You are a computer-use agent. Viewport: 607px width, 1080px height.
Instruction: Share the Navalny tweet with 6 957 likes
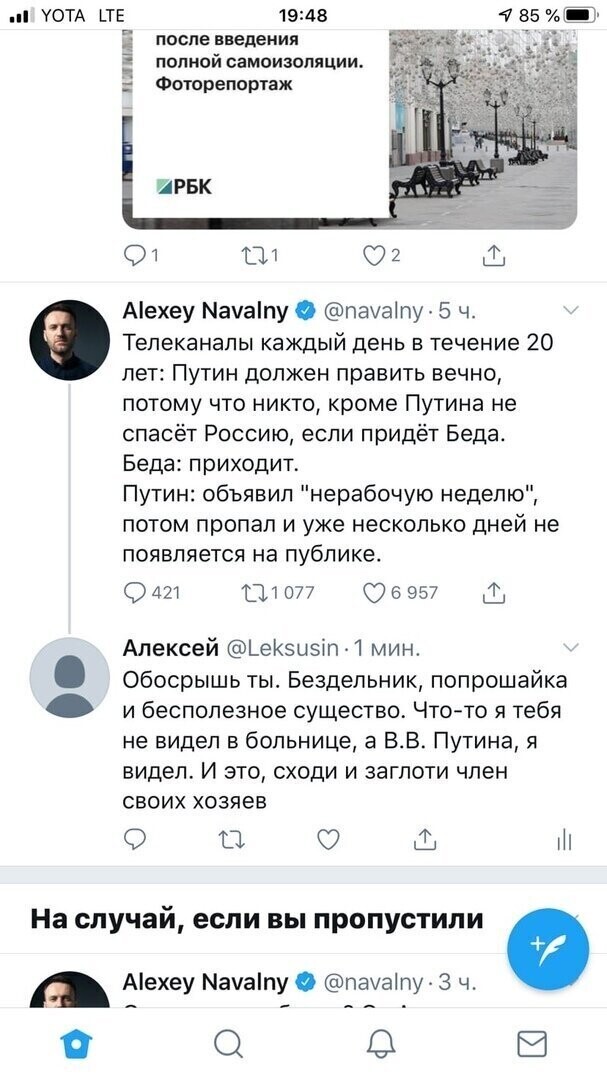click(x=494, y=593)
